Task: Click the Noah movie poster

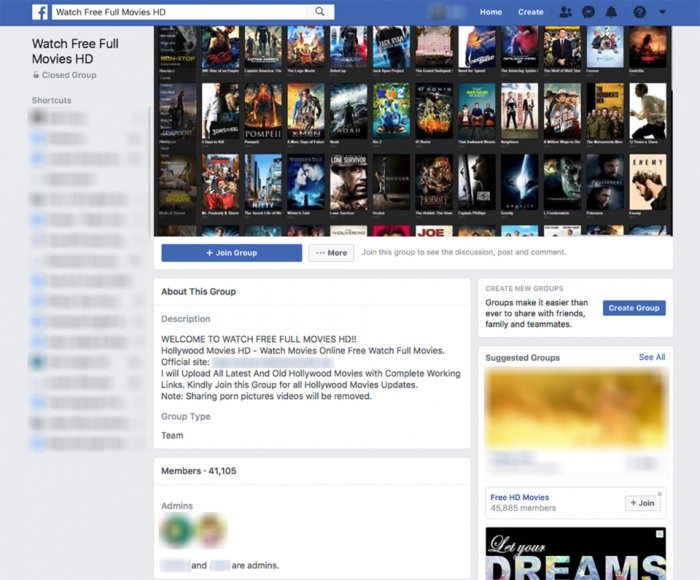Action: click(349, 111)
